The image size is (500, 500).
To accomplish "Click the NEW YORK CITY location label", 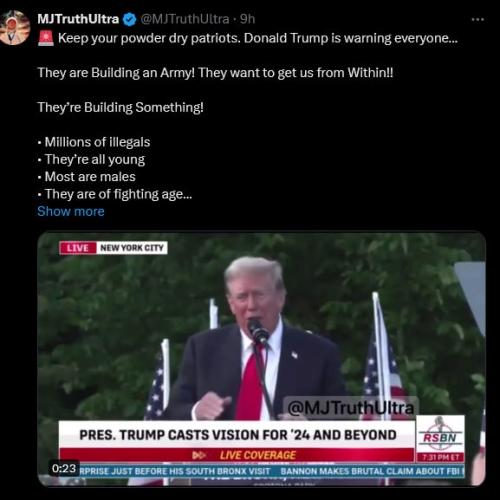I will 132,248.
